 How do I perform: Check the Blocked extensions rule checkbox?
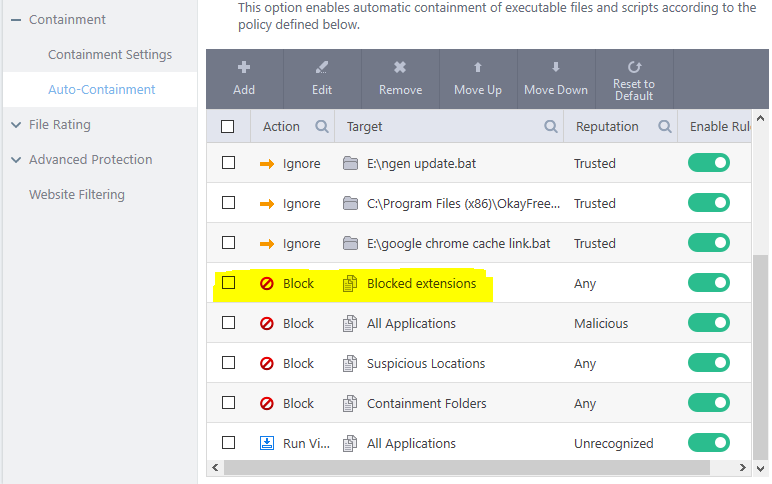click(228, 283)
